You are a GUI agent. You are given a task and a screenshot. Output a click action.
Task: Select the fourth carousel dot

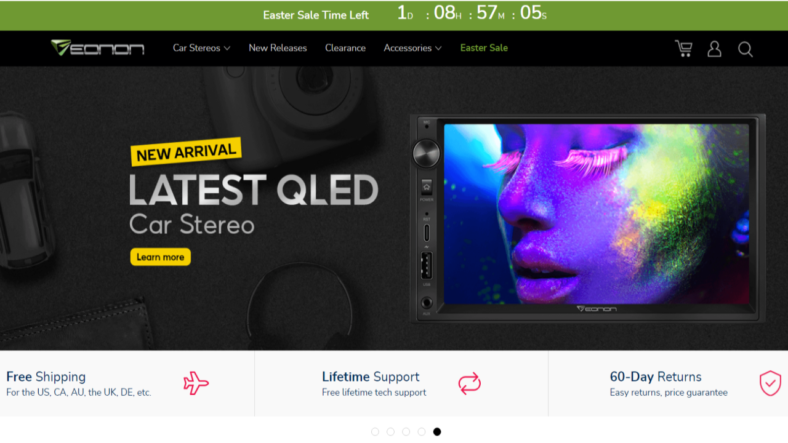[422, 431]
